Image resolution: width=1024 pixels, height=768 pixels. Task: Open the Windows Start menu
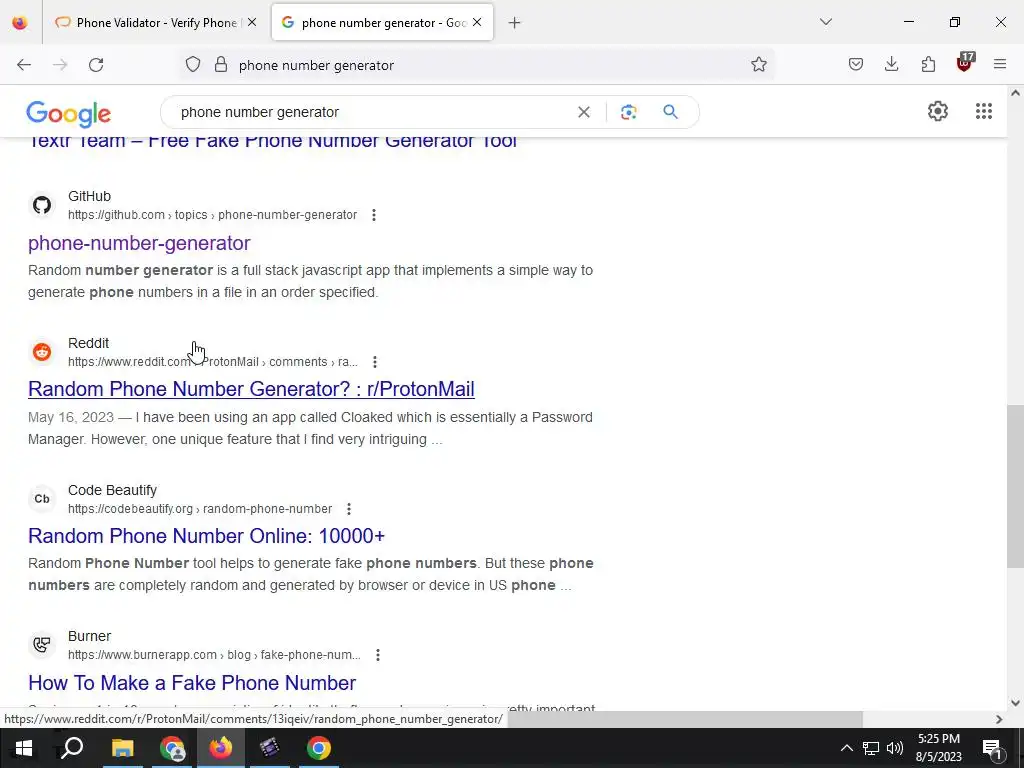pos(24,748)
